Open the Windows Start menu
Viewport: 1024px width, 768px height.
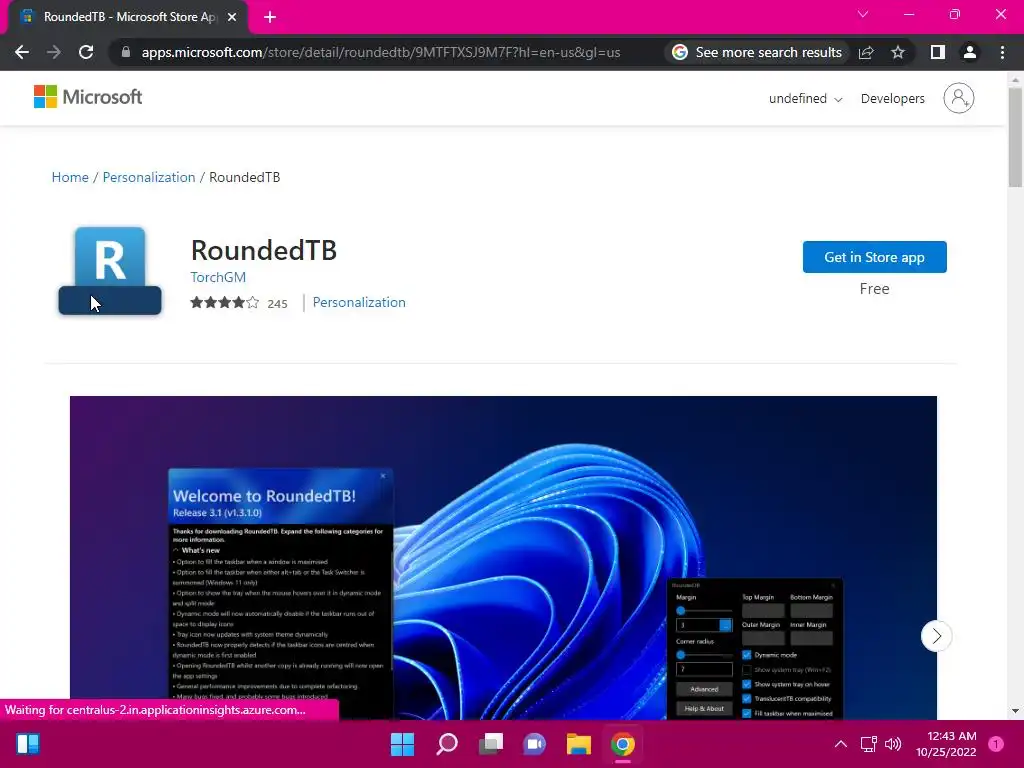402,744
